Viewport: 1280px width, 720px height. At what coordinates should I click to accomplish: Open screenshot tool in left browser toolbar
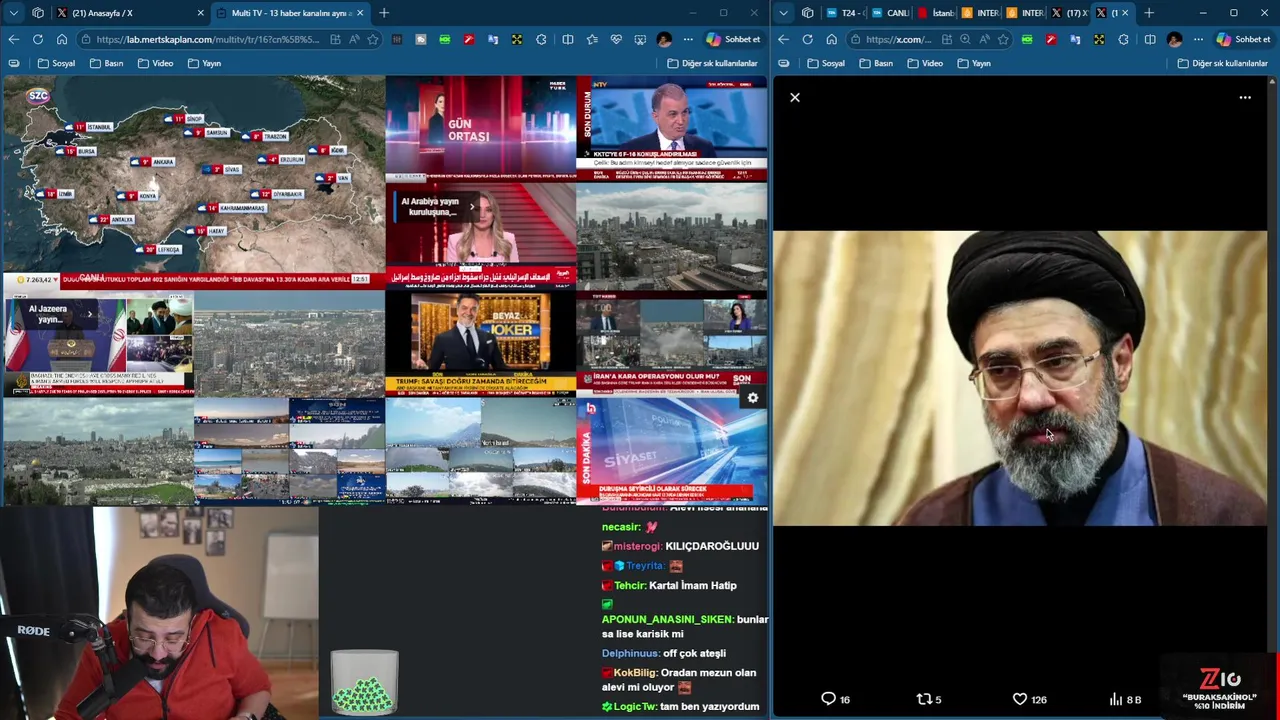[640, 39]
